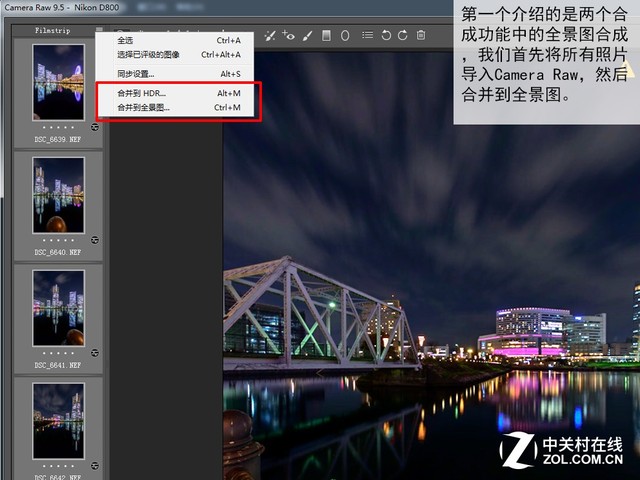The width and height of the screenshot is (640, 480).
Task: Click settings badge on DSC_6639.NEF thumbnail
Action: point(95,127)
